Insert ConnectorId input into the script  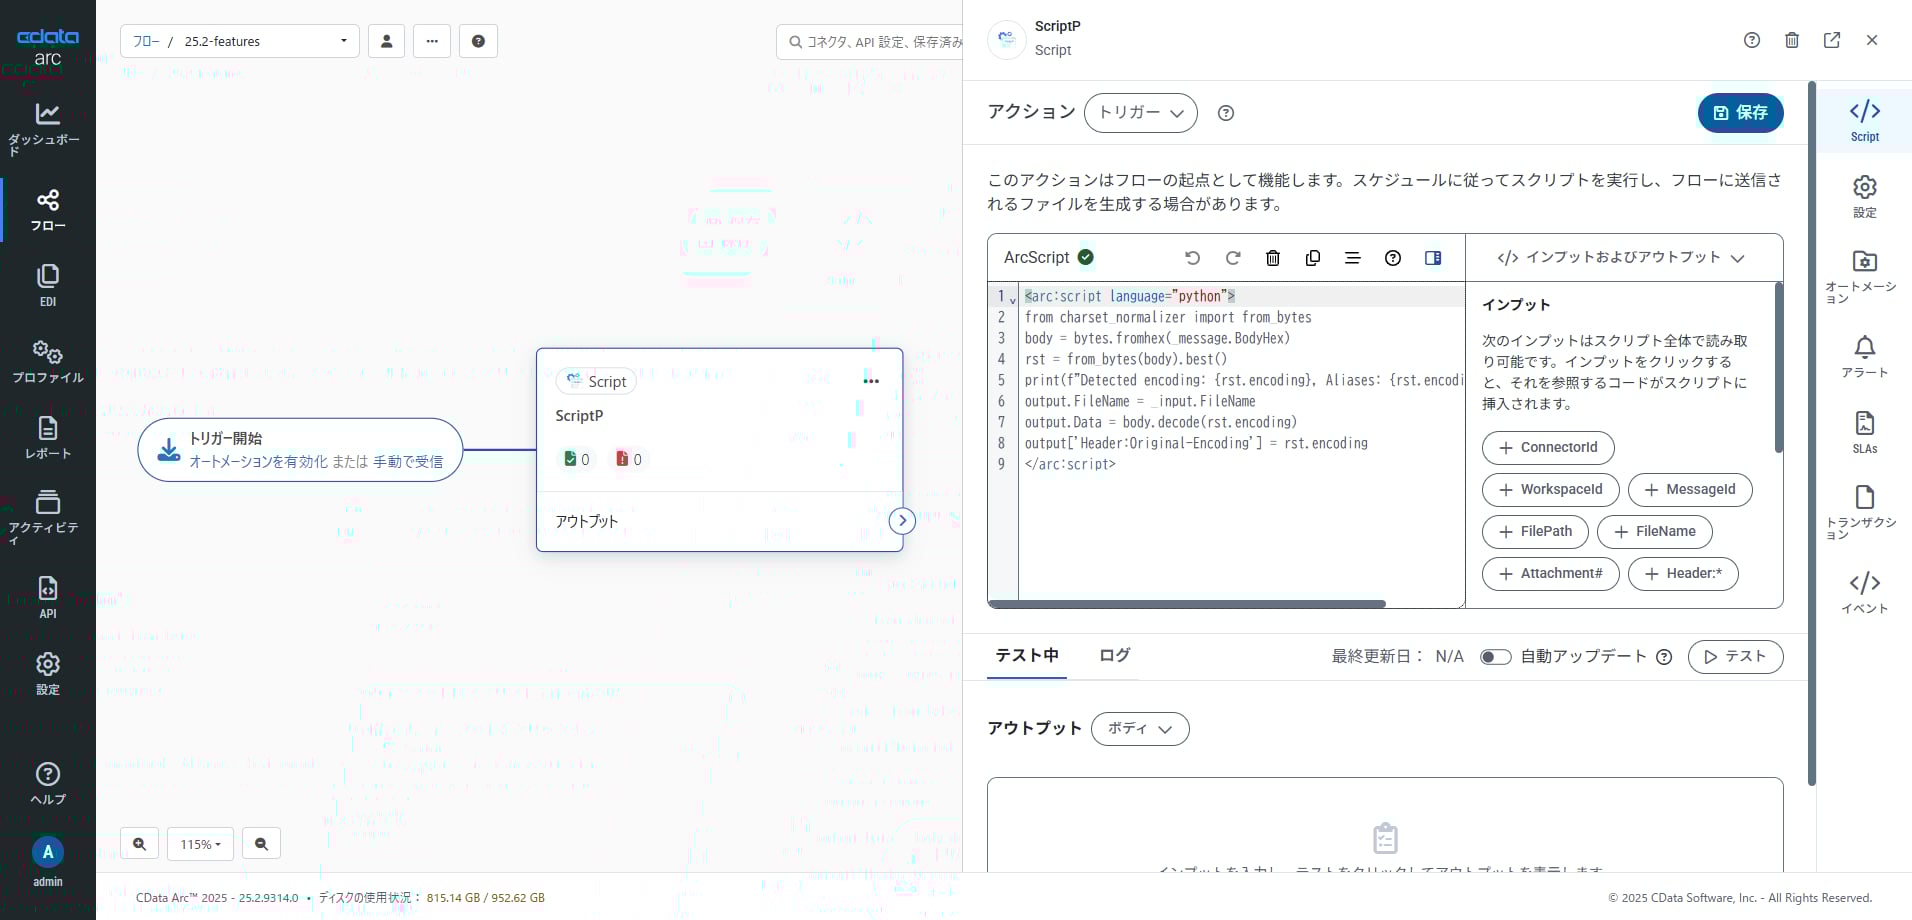[x=1547, y=447]
